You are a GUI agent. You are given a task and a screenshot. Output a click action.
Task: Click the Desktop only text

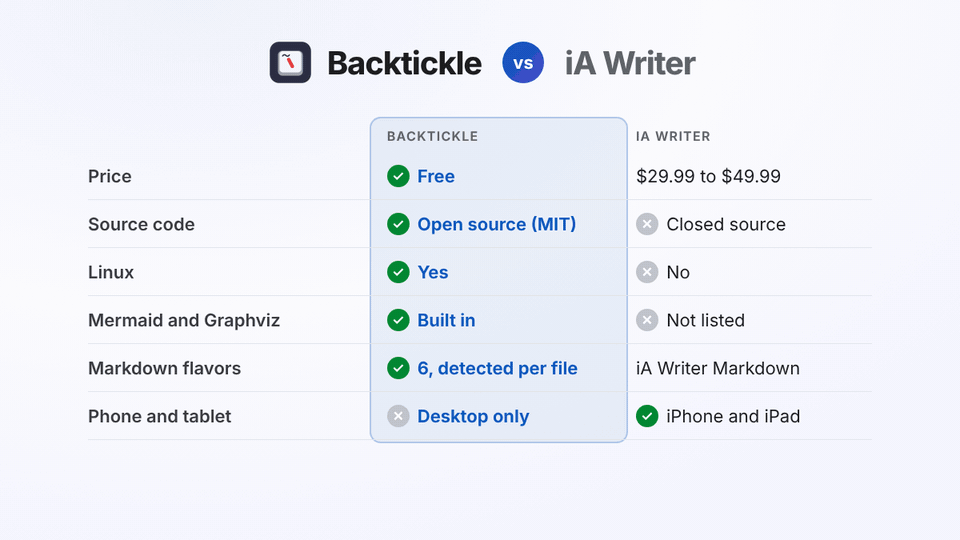pyautogui.click(x=473, y=416)
